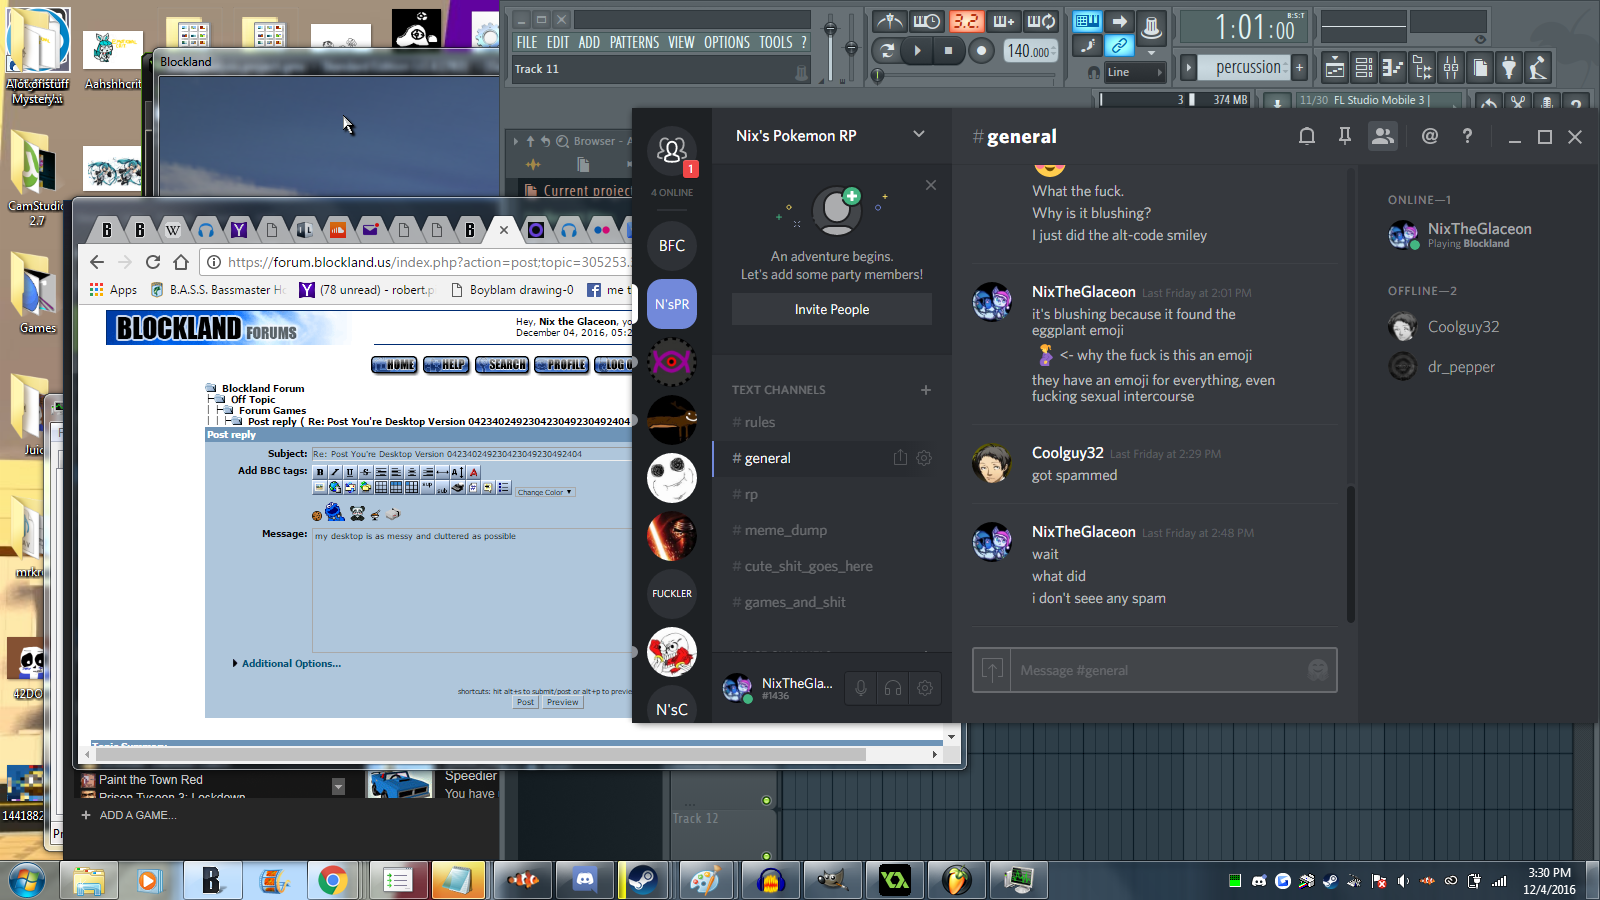Toggle FL Studio link/multilink controllers
The image size is (1600, 900).
pyautogui.click(x=1120, y=46)
